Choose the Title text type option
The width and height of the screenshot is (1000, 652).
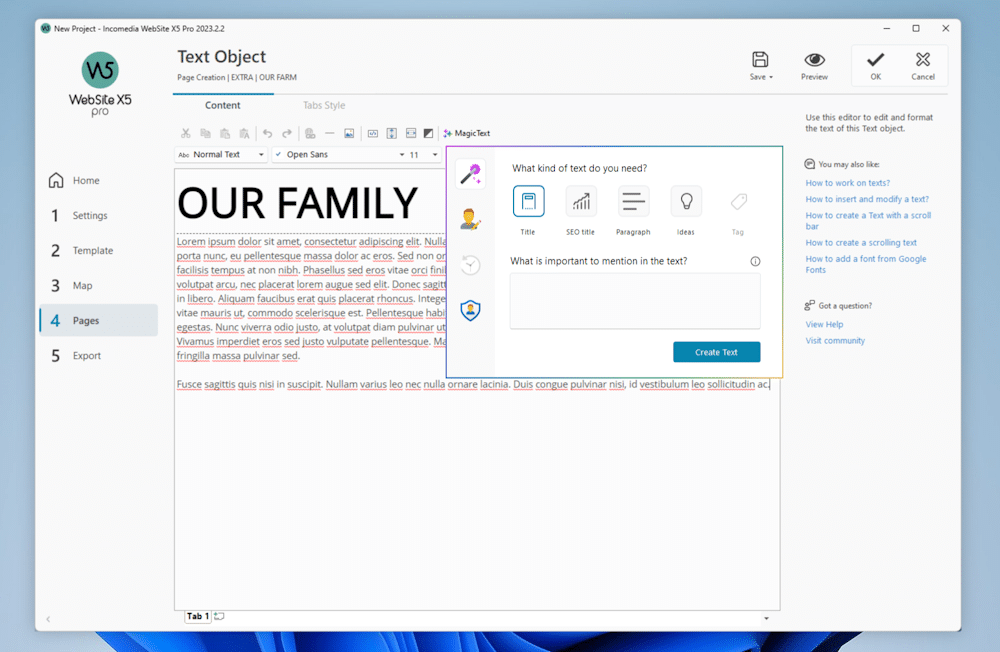point(528,202)
